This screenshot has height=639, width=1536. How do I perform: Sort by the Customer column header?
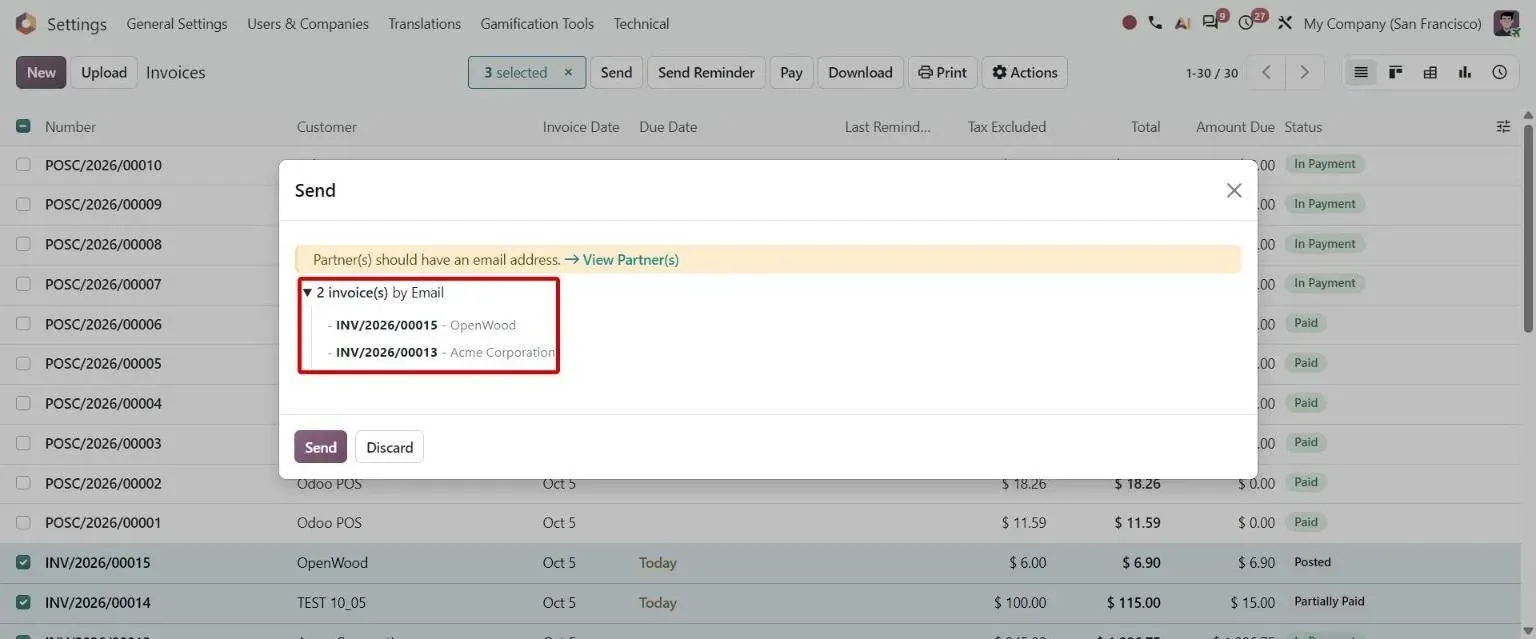coord(326,127)
